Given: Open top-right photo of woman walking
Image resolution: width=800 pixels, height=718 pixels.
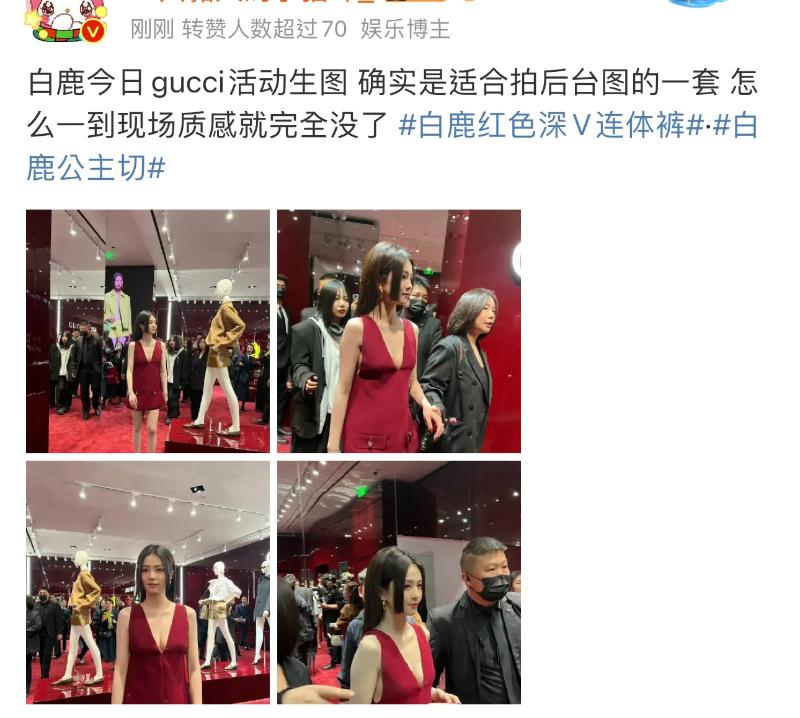Looking at the screenshot, I should [x=399, y=331].
